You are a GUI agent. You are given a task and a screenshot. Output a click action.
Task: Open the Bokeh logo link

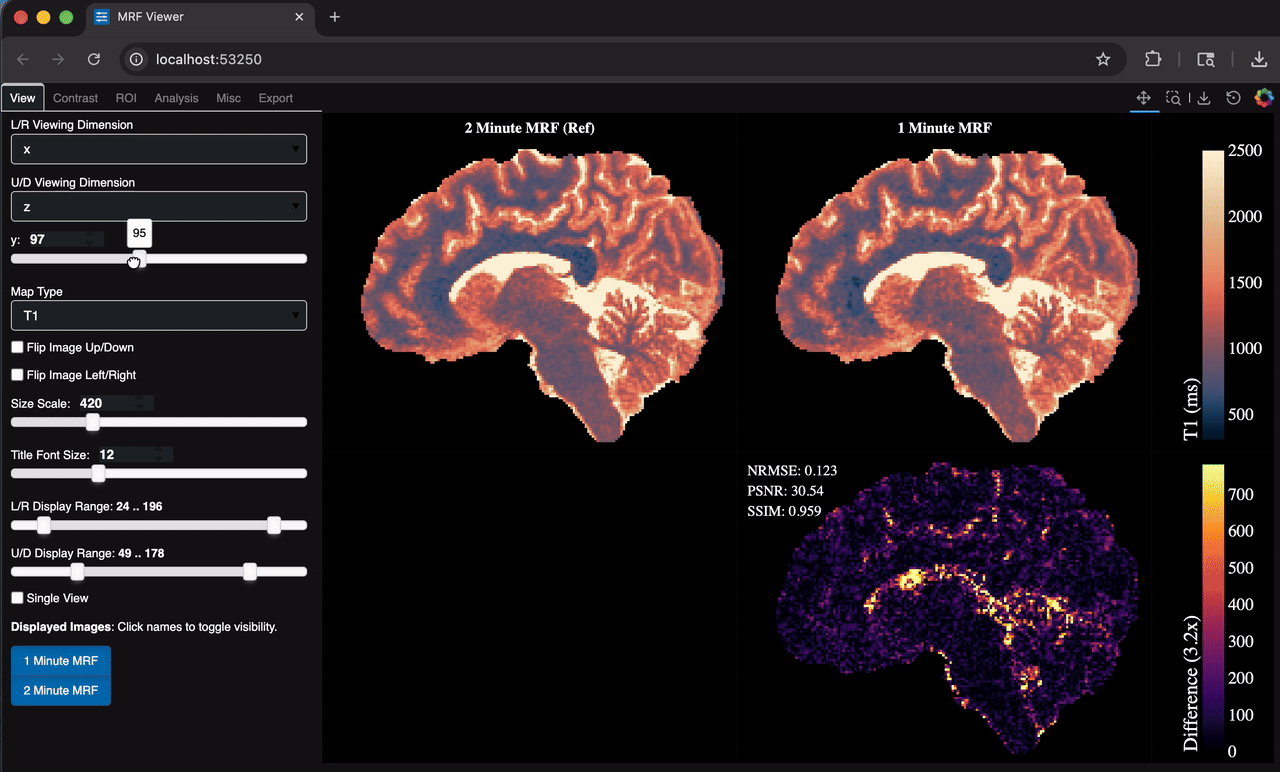1263,97
